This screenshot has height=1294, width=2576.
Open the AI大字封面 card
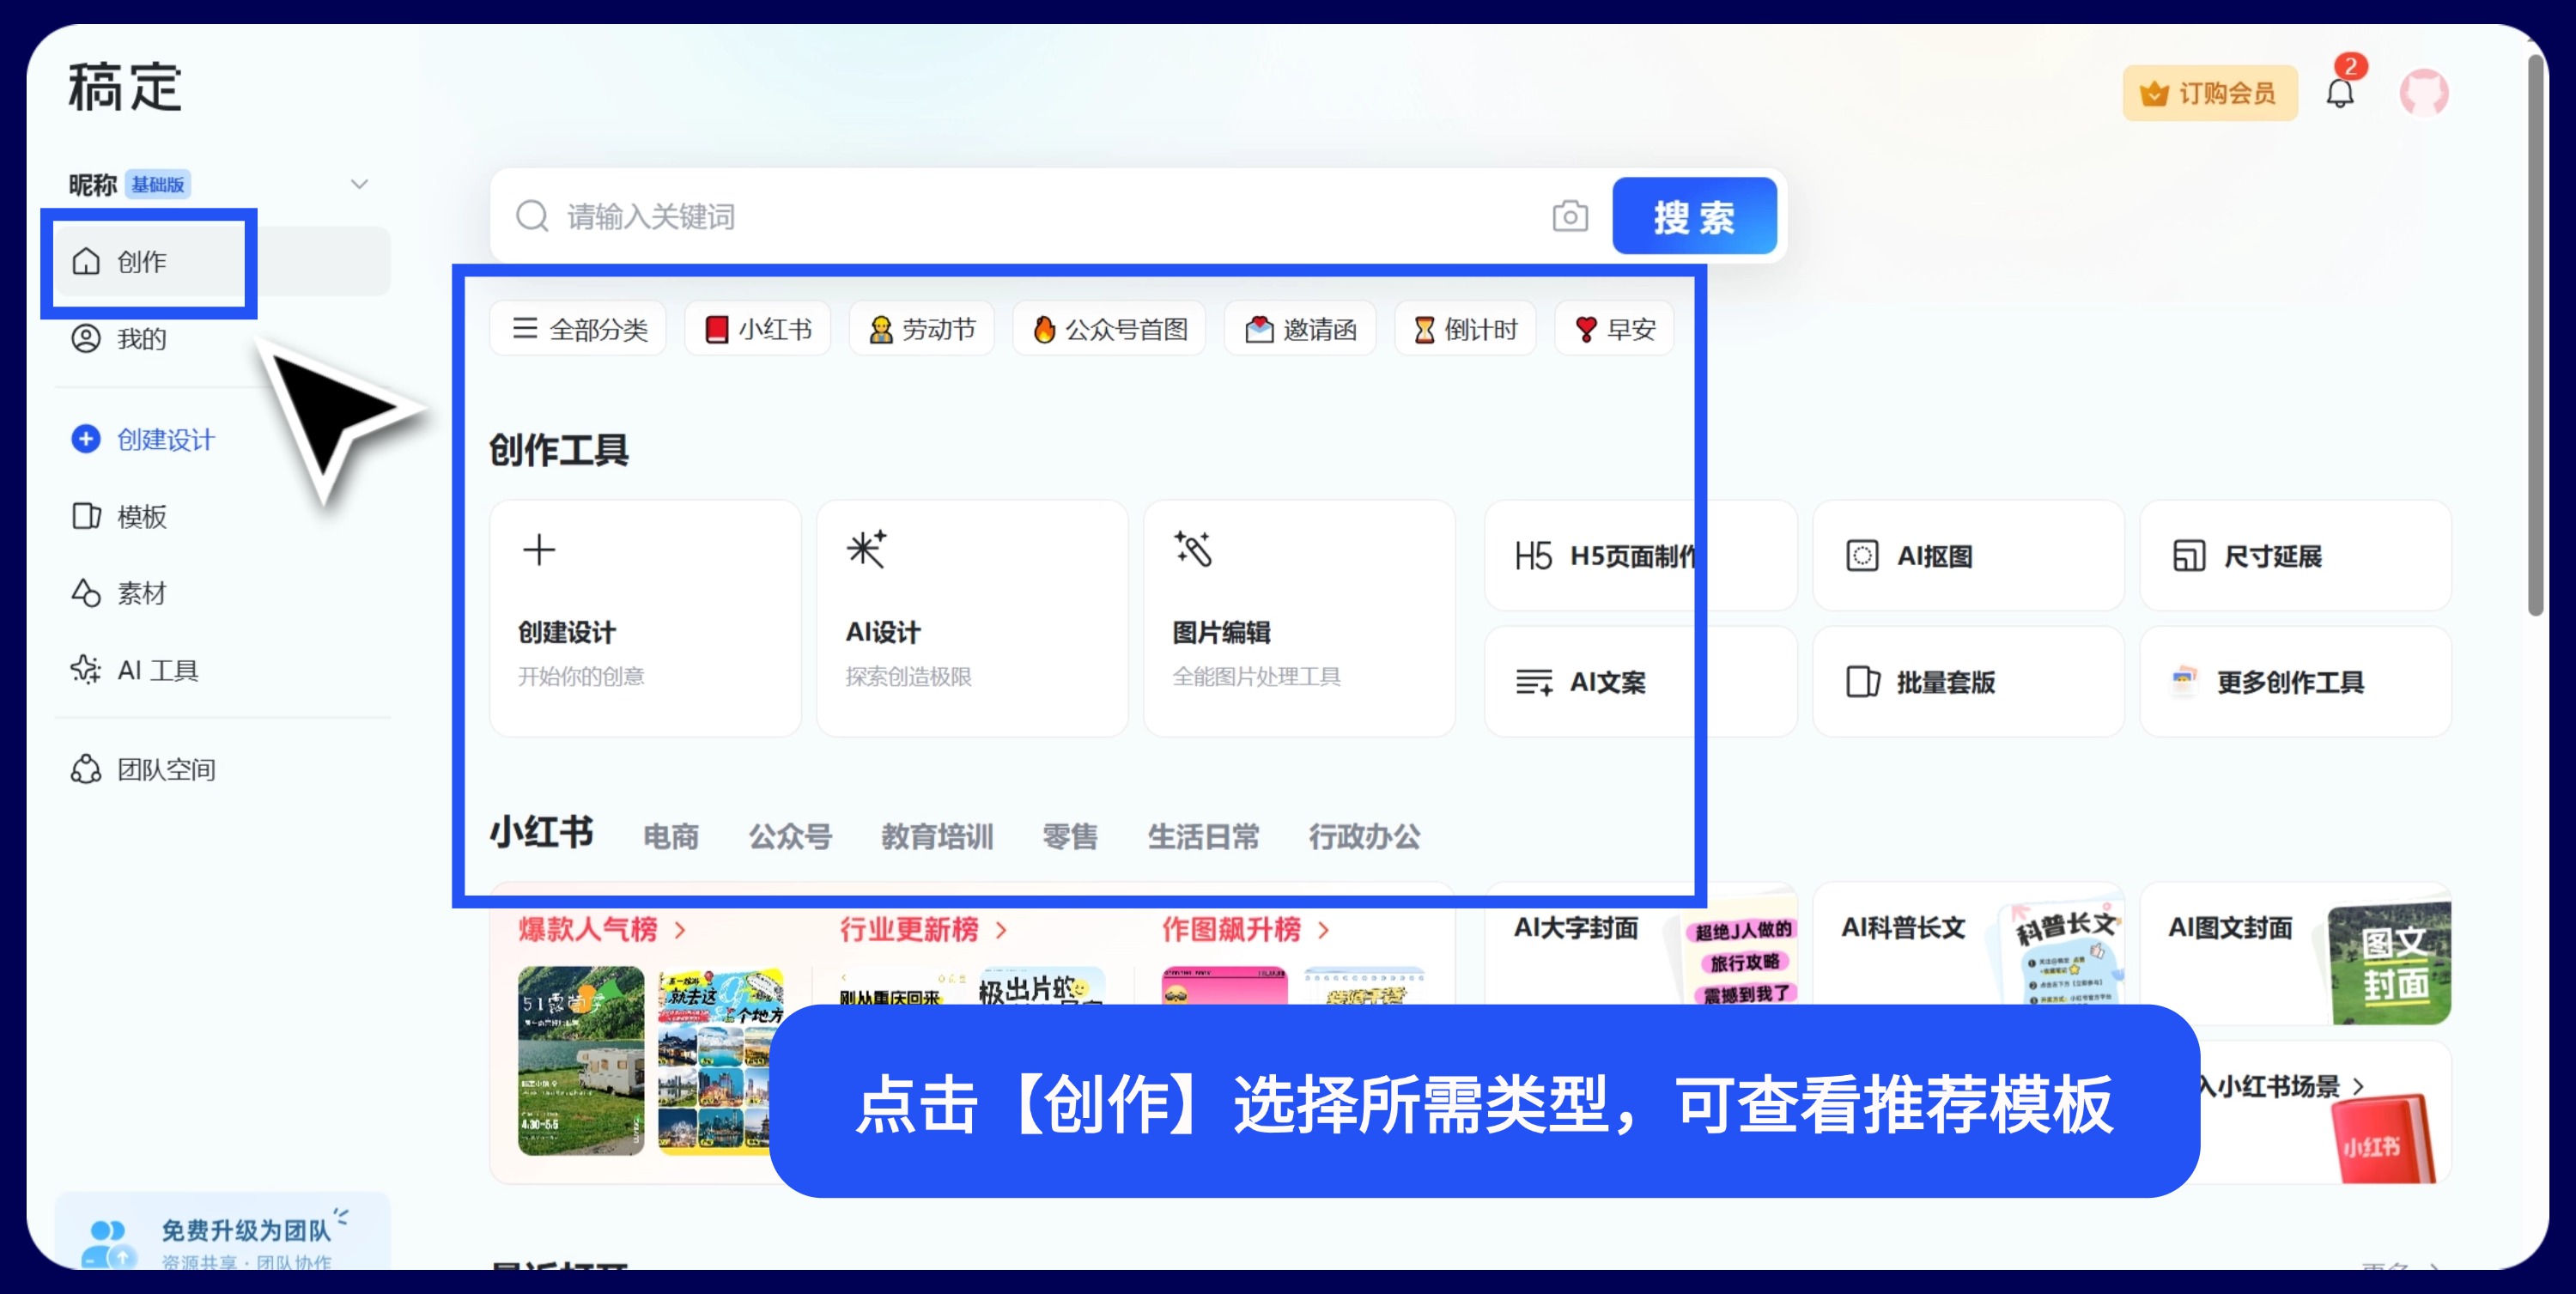point(1641,953)
